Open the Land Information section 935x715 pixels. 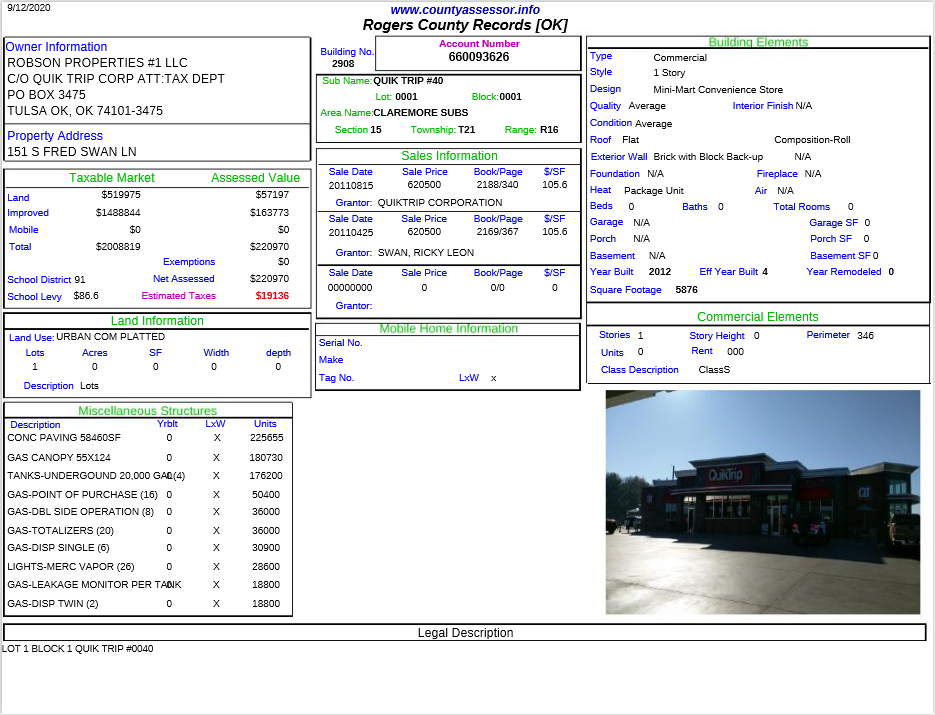pos(157,321)
